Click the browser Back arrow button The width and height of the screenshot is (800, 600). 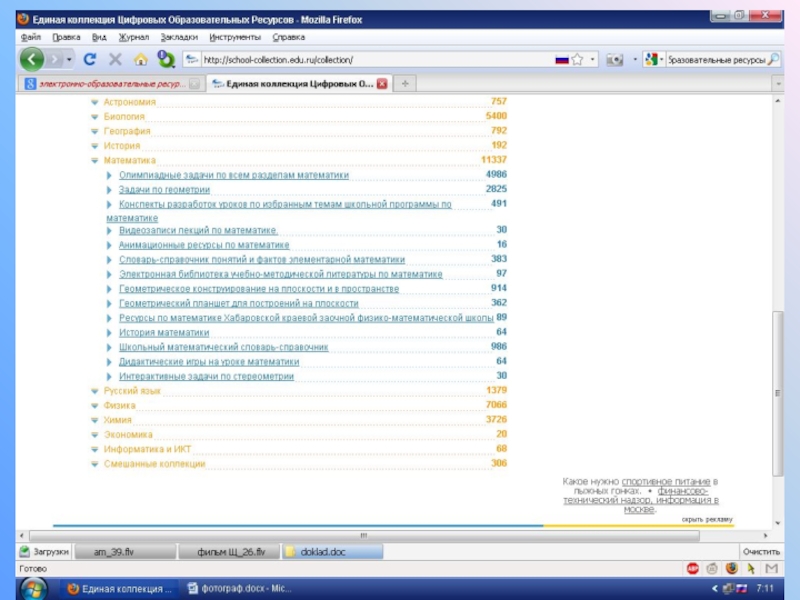click(x=32, y=59)
